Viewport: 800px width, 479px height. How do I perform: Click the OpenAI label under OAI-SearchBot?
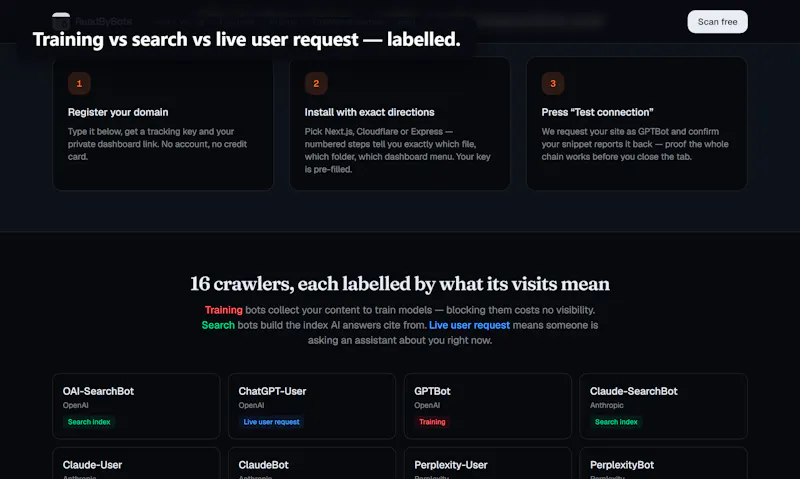click(76, 405)
